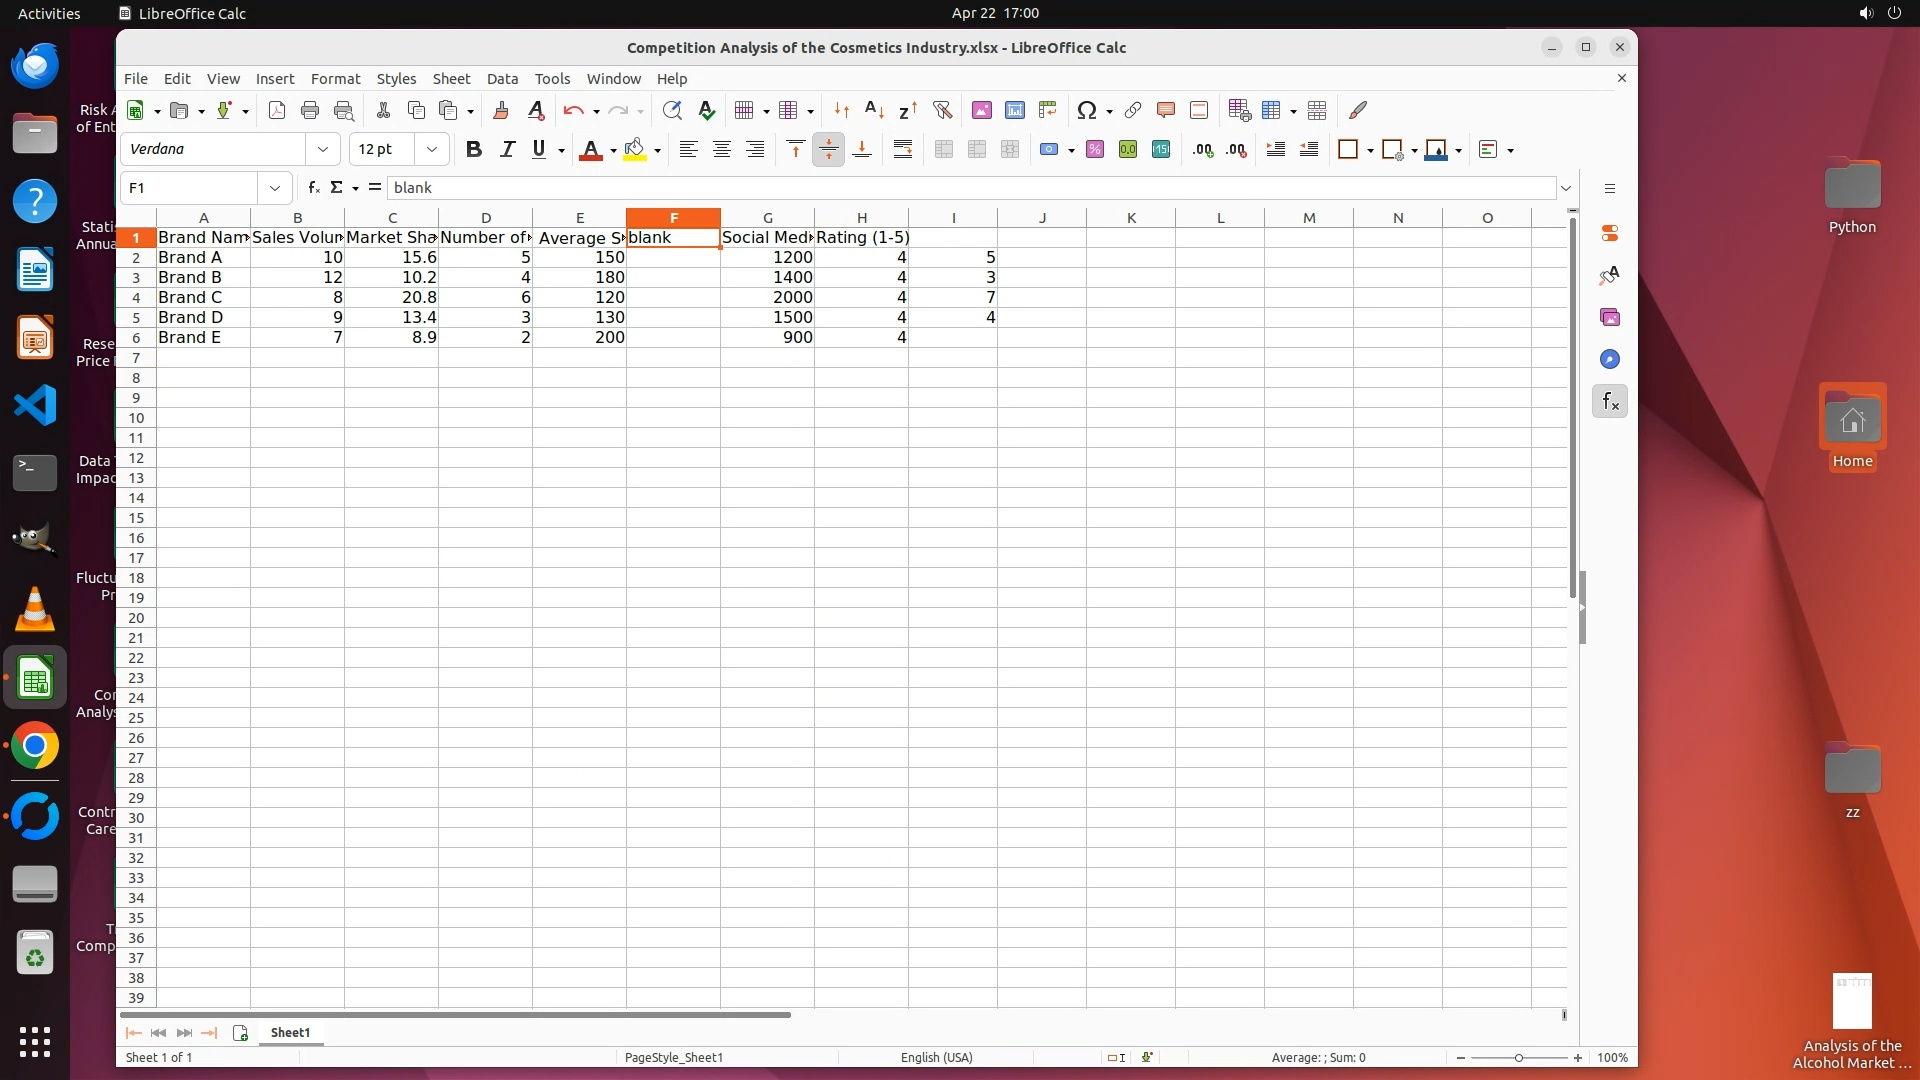Insert a chart using toolbar icon
1920x1080 pixels.
(1014, 110)
